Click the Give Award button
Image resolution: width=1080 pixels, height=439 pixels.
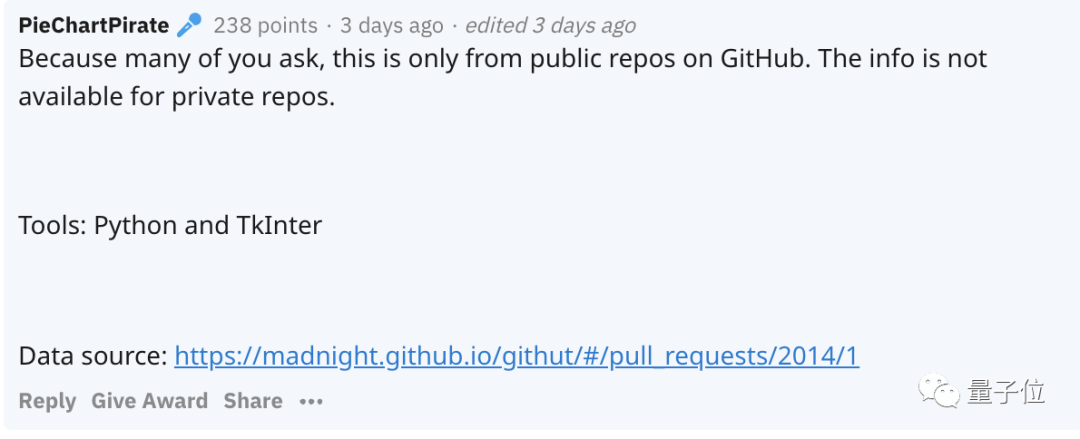click(x=150, y=401)
